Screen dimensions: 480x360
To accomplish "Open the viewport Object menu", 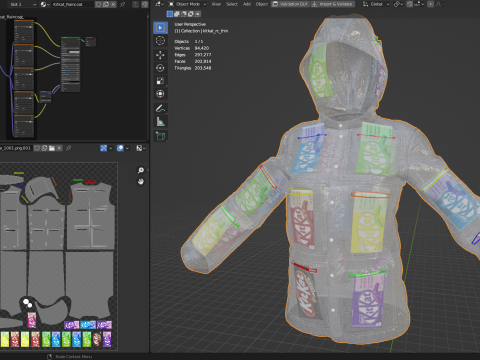I will 262,4.
